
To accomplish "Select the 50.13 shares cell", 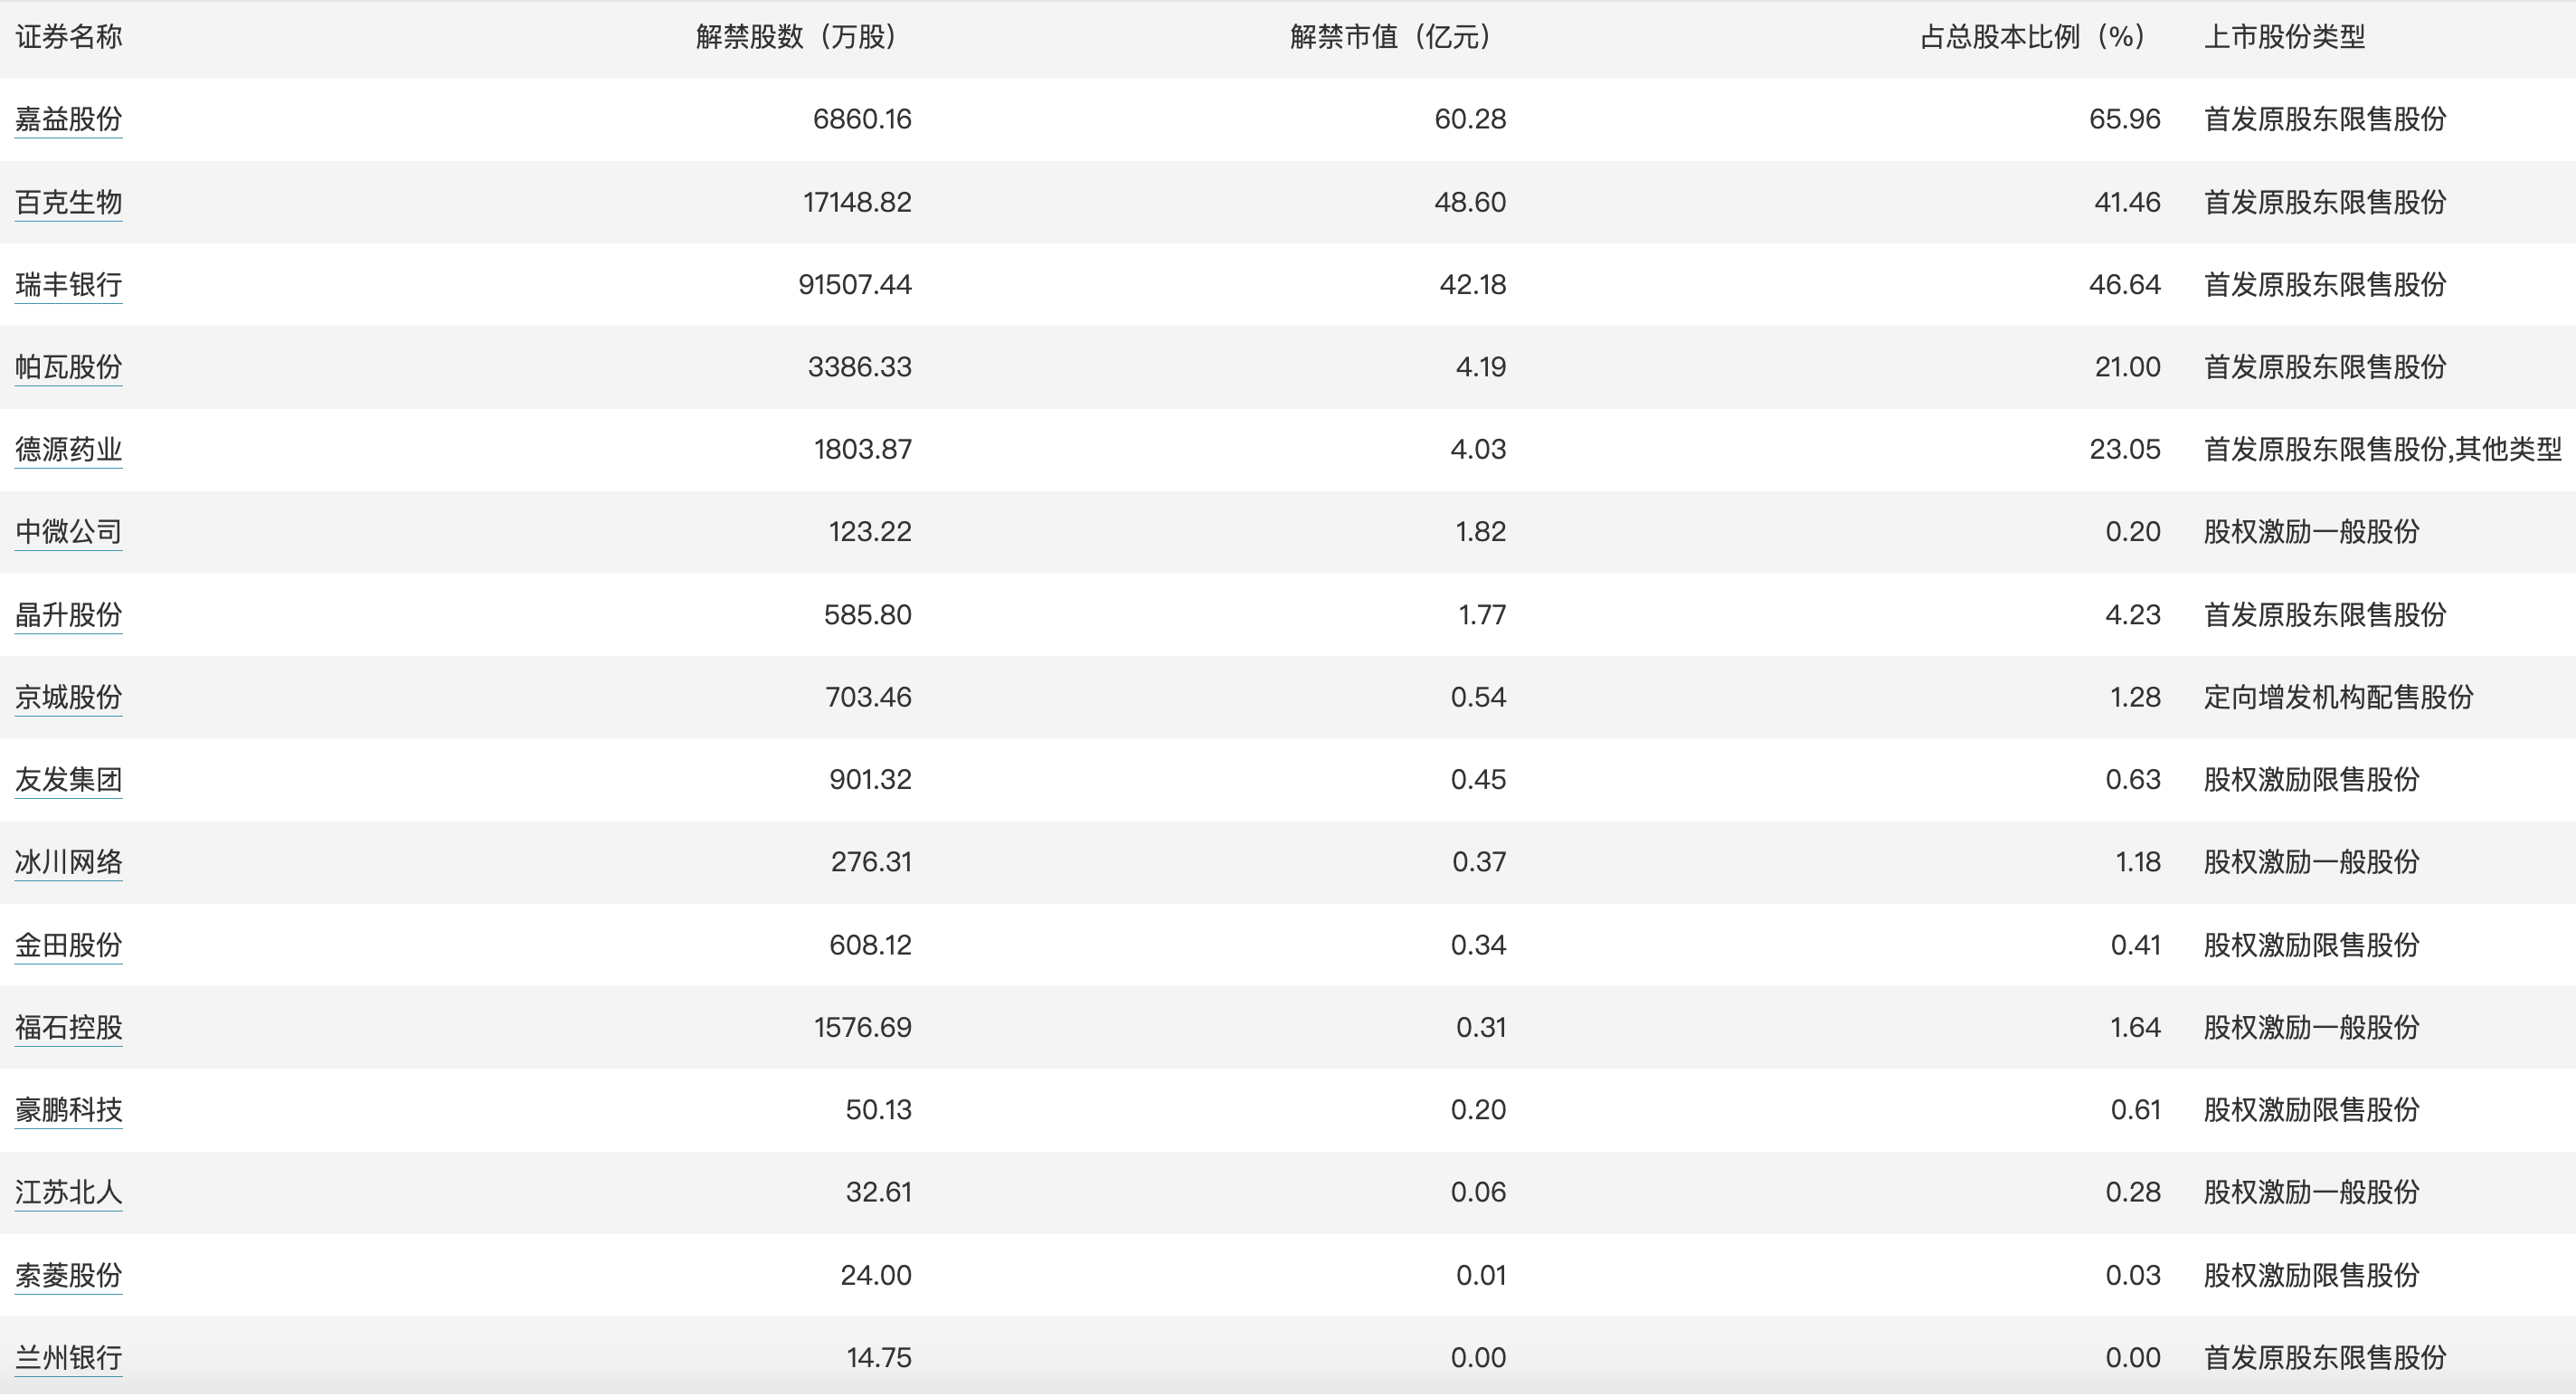I will pyautogui.click(x=879, y=1110).
